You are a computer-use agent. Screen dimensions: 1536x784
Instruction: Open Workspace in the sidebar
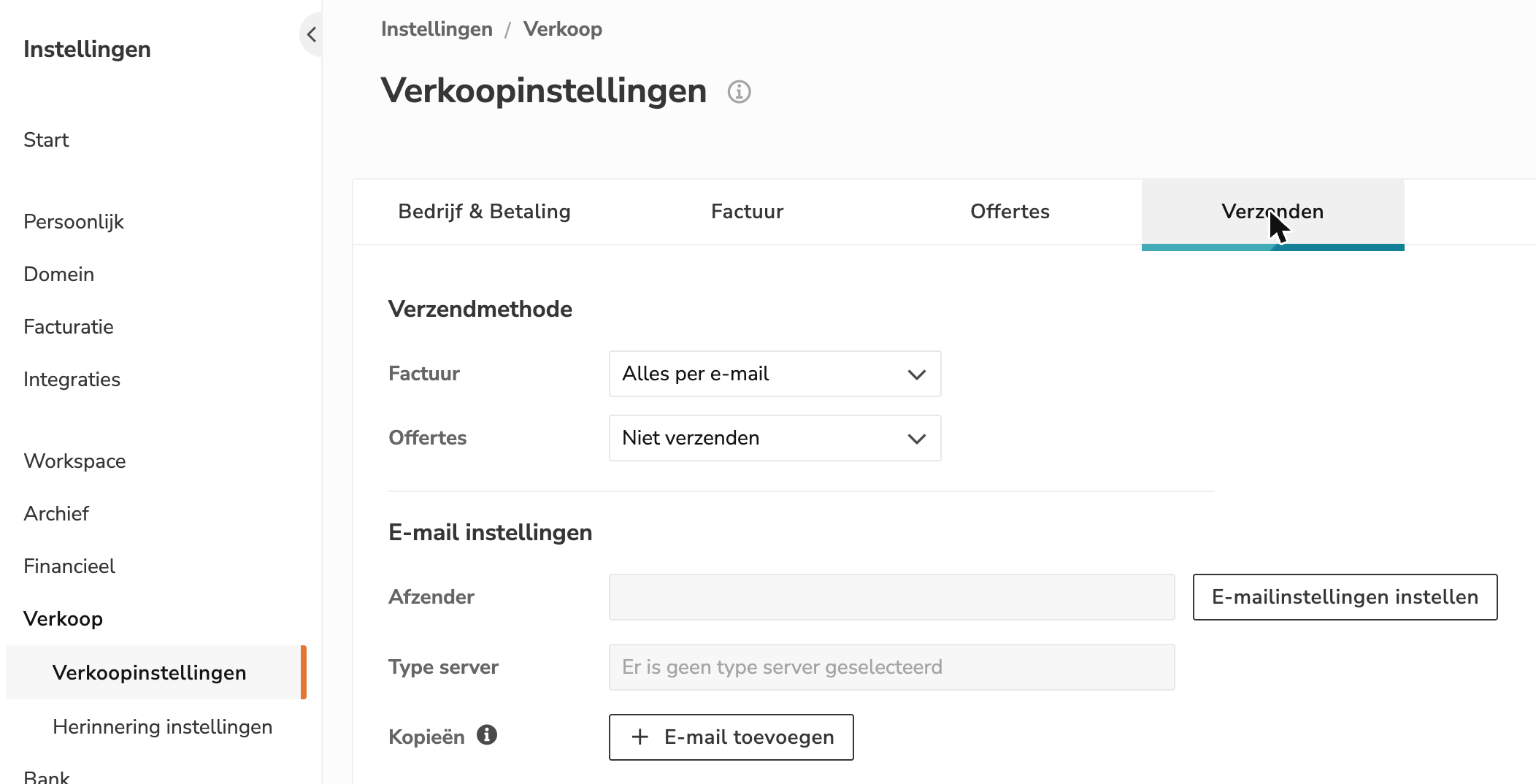75,462
